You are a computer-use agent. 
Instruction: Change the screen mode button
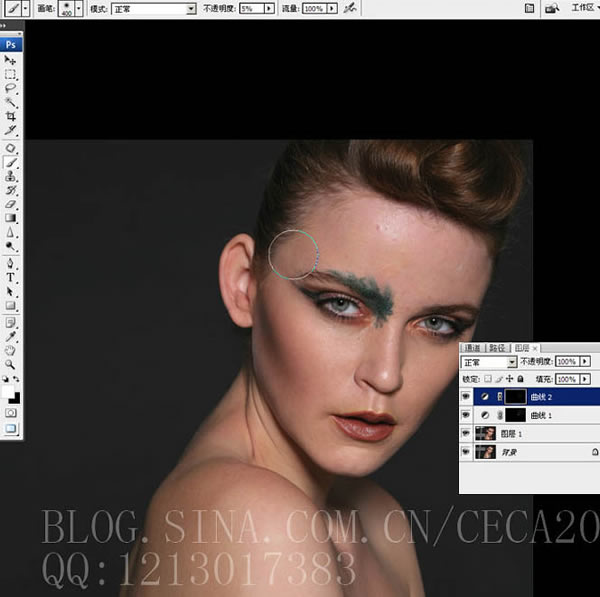tap(11, 428)
